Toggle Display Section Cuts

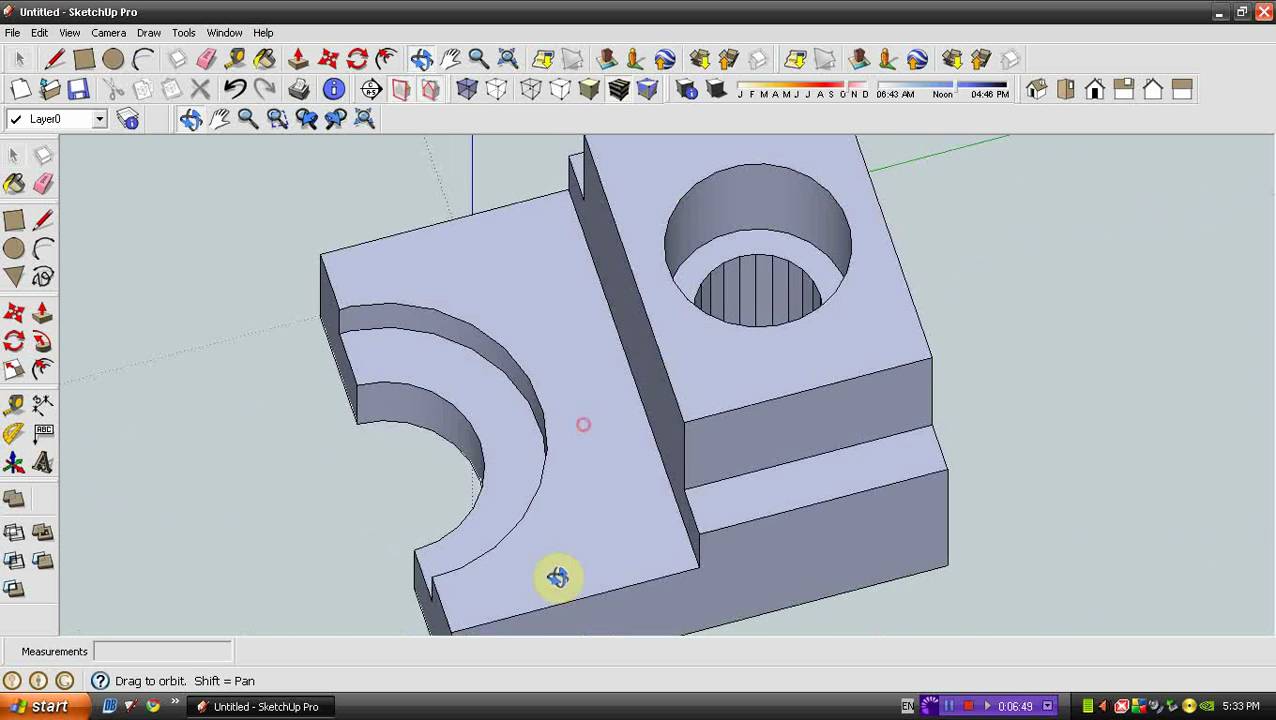coord(430,90)
